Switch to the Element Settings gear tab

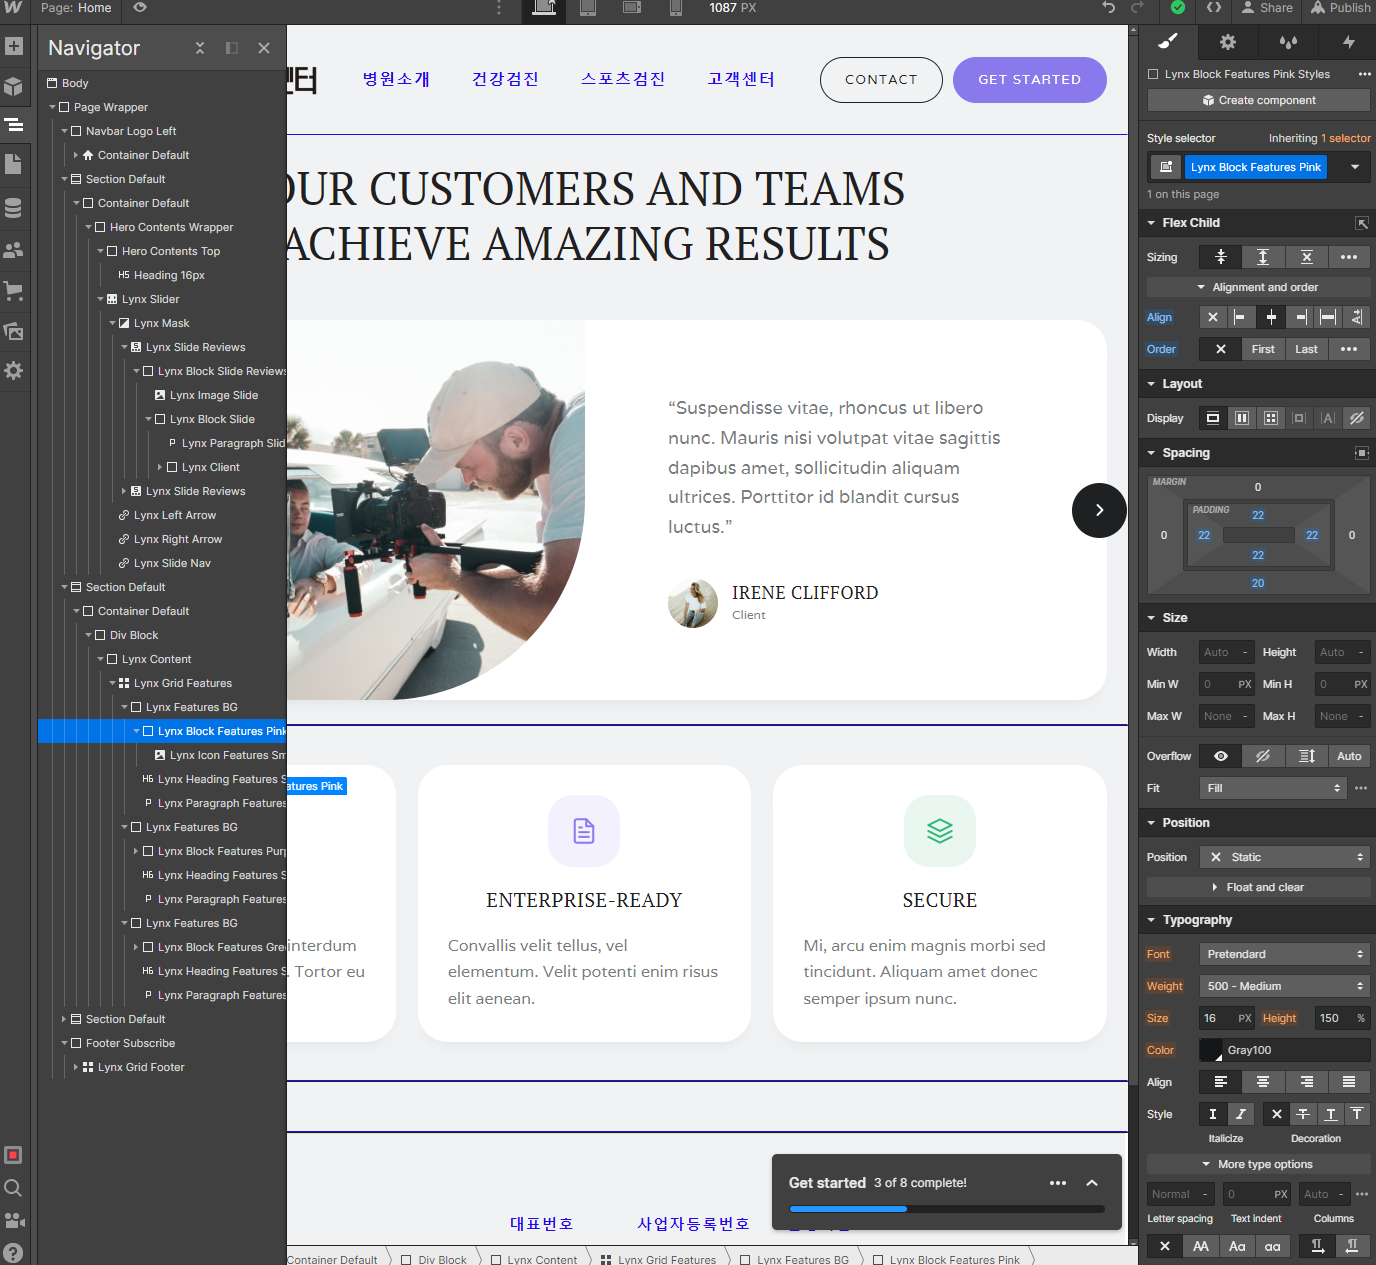coord(1228,42)
